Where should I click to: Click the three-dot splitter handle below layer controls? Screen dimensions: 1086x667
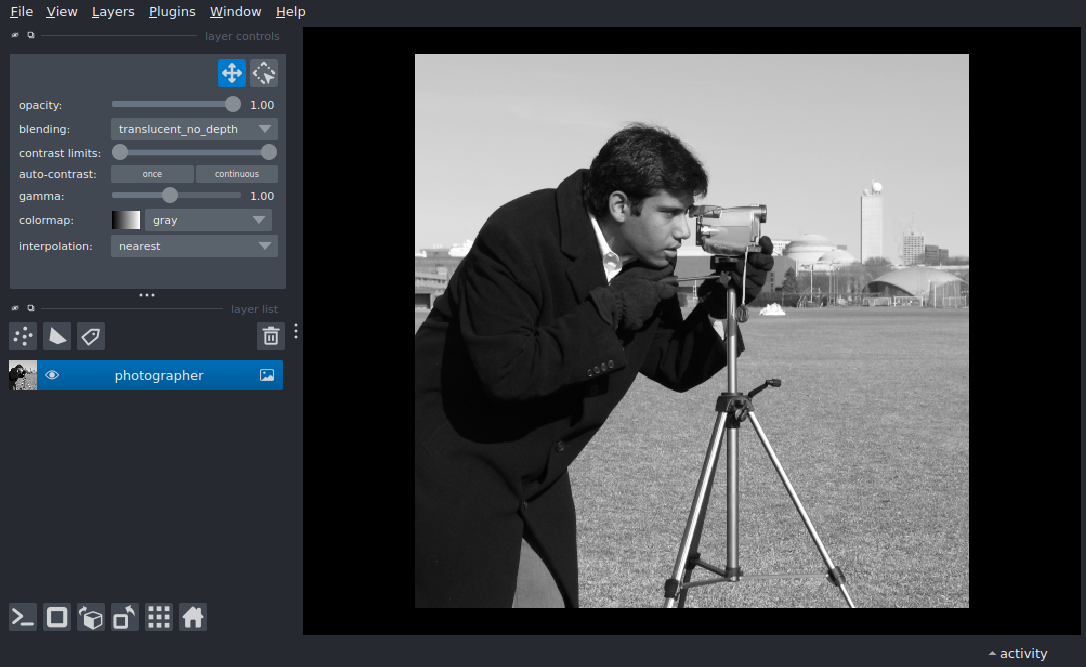[x=147, y=295]
